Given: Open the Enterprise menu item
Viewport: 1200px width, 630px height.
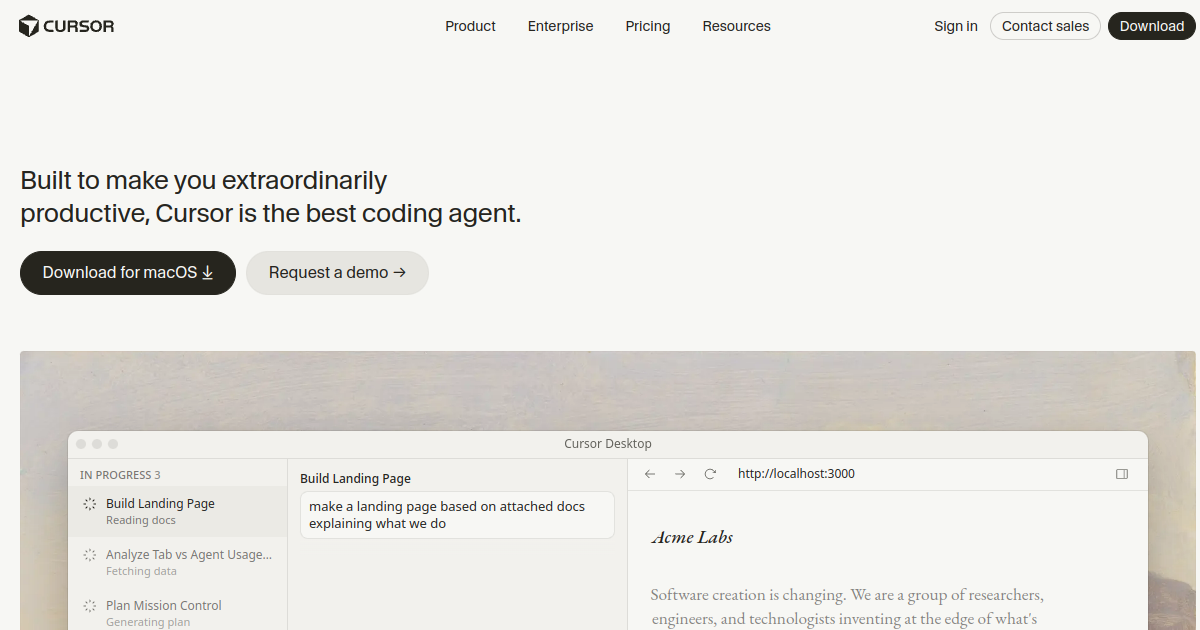Looking at the screenshot, I should 560,26.
